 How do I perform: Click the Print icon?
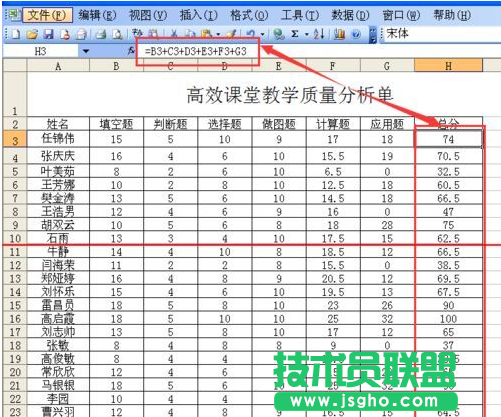click(101, 34)
